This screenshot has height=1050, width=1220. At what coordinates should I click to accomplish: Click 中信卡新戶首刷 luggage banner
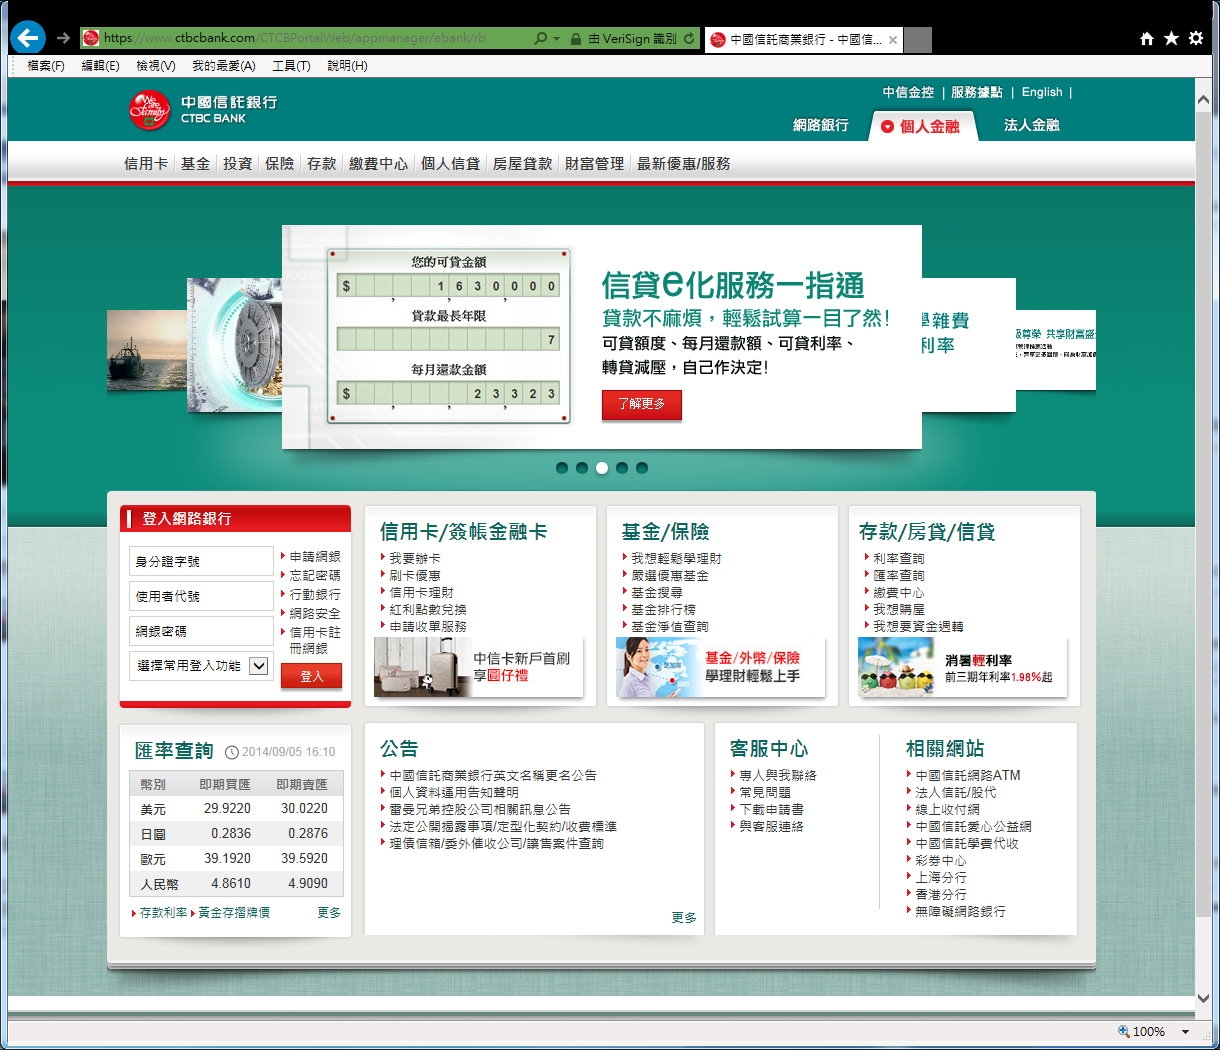478,667
